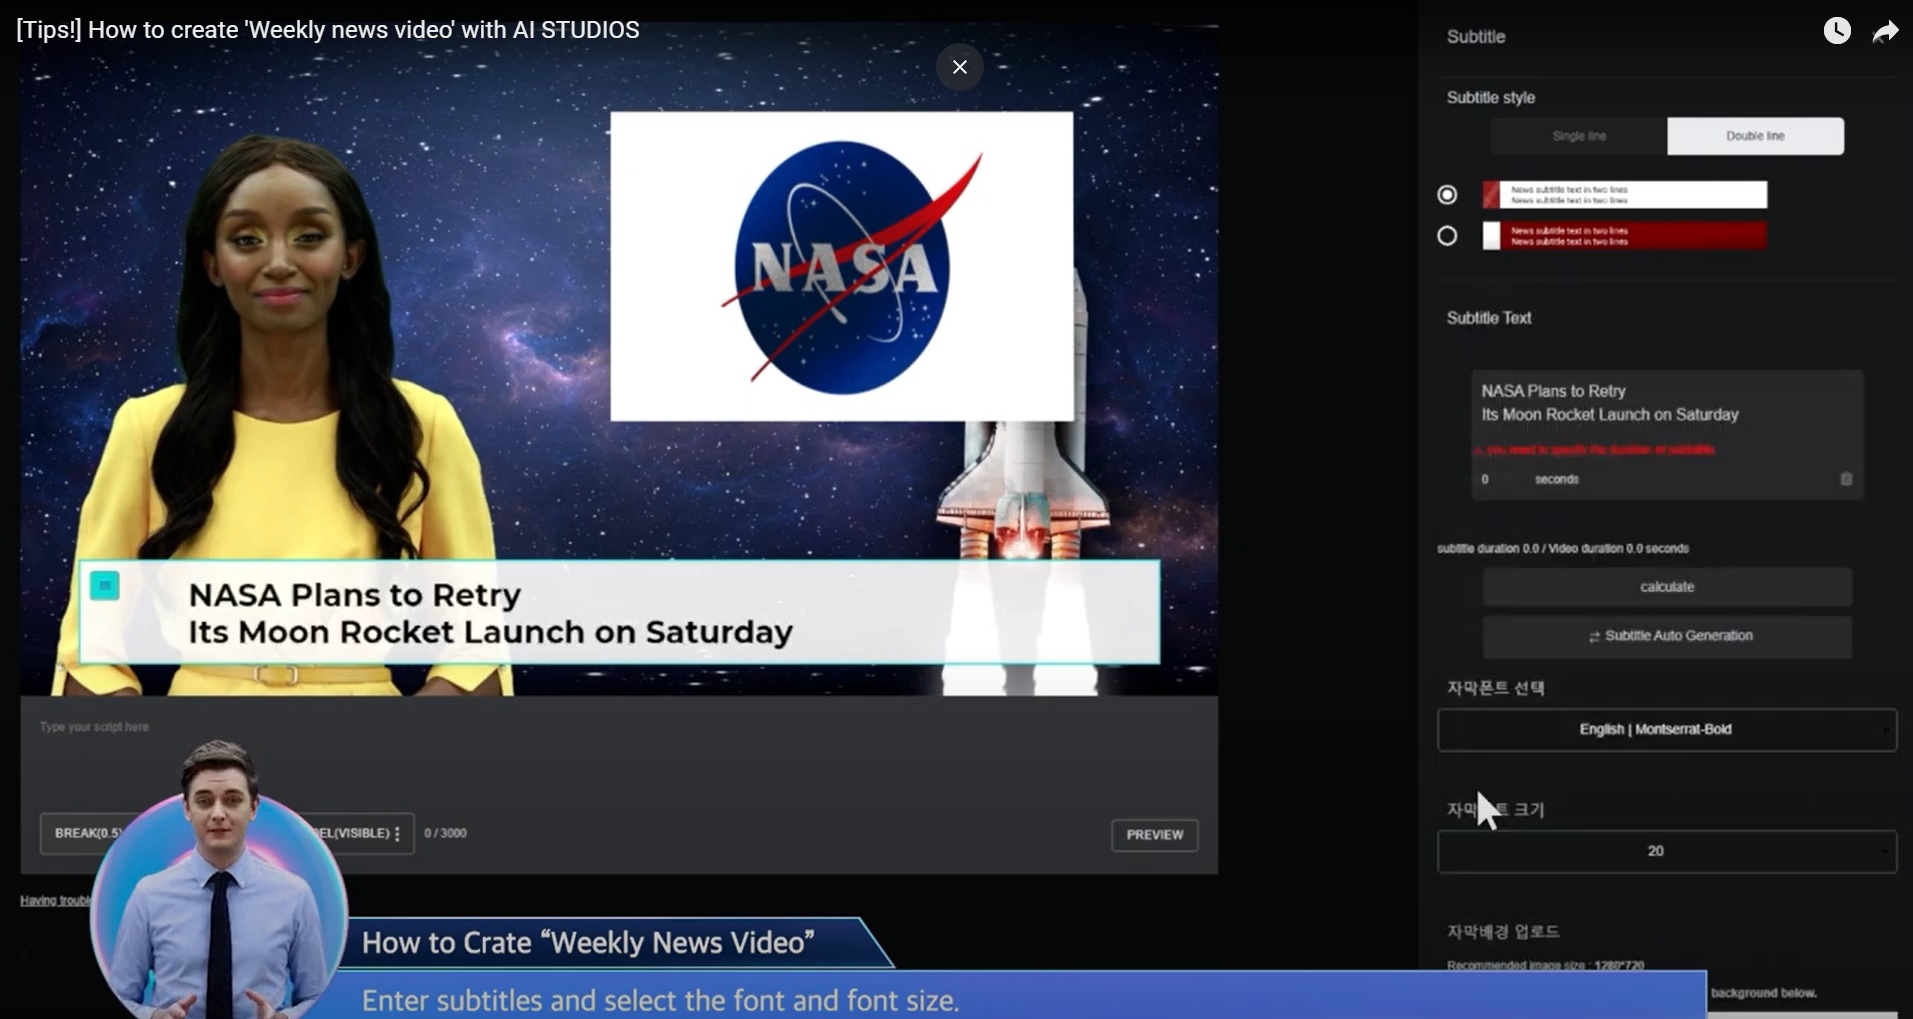The height and width of the screenshot is (1019, 1913).
Task: Click the subtitle duration 0.0 status text
Action: coord(1563,549)
